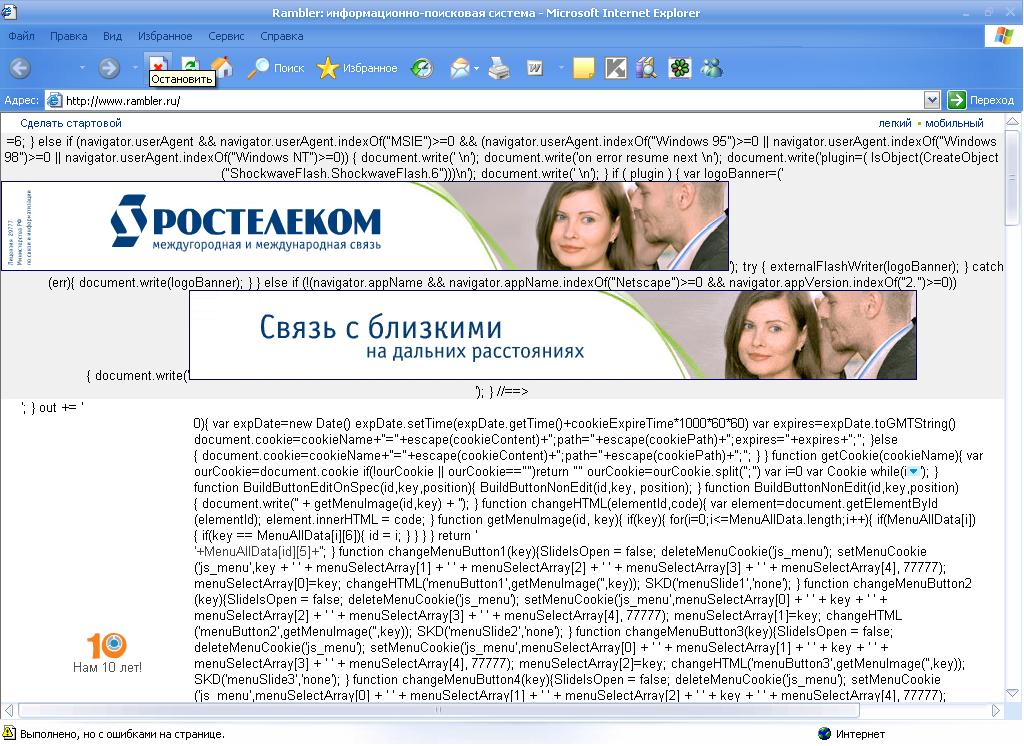The image size is (1024, 746).
Task: Edit the page with the Word icon
Action: click(535, 68)
